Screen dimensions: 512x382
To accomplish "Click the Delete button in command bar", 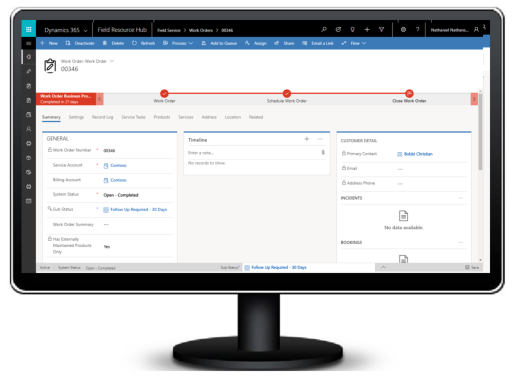I will (x=113, y=43).
